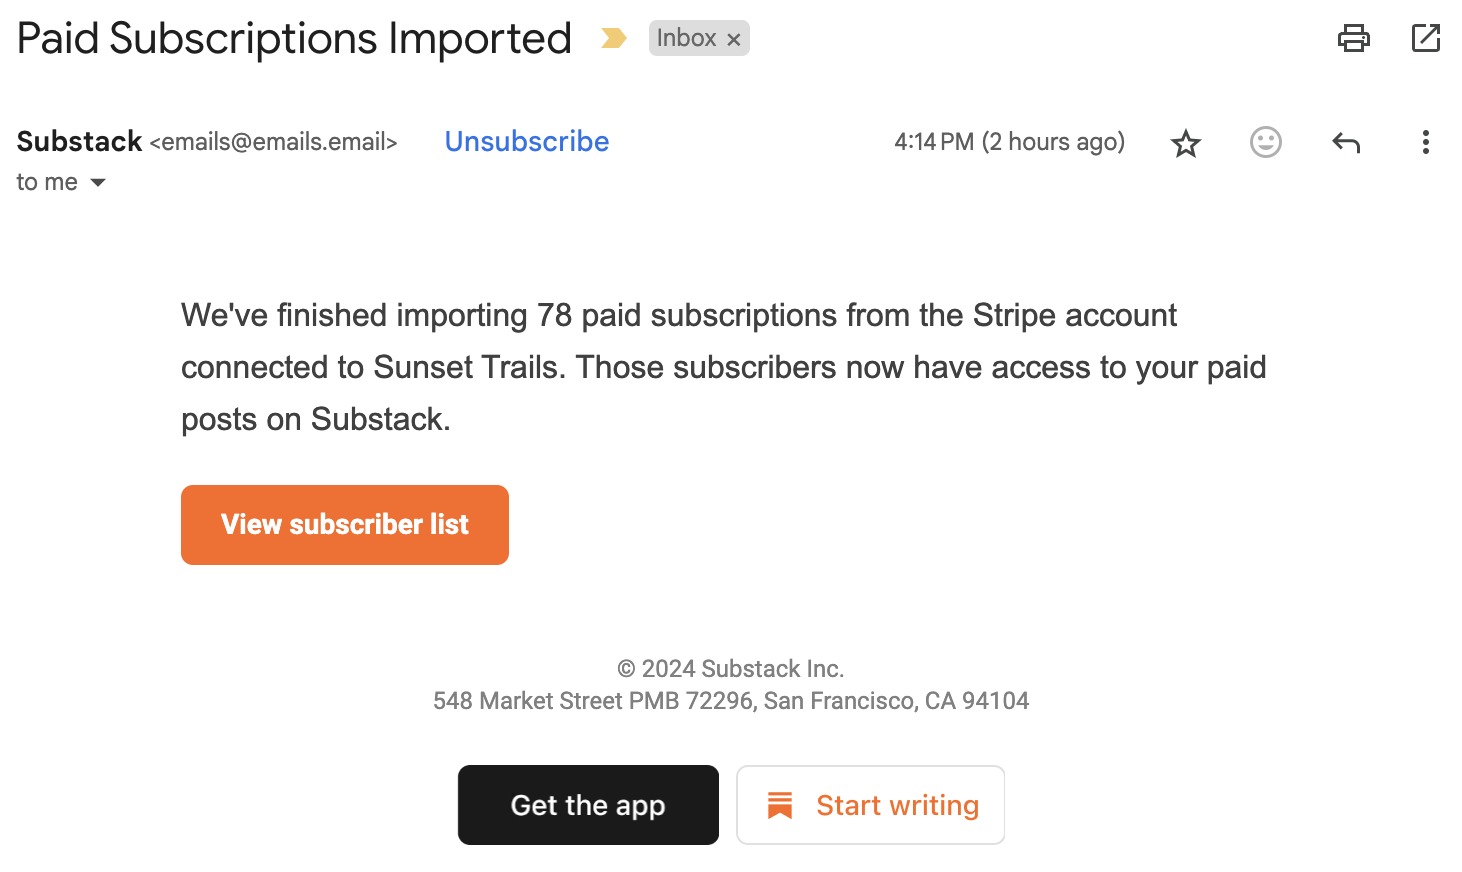Open the email in a new window
The width and height of the screenshot is (1462, 872).
(1425, 38)
